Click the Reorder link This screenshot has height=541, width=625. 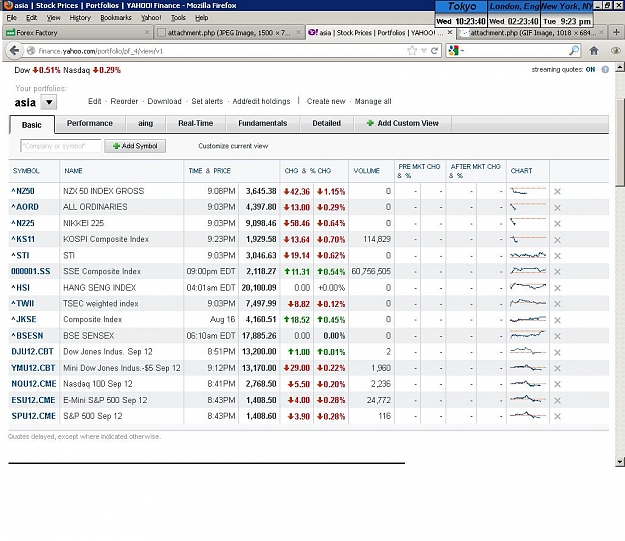coord(124,101)
